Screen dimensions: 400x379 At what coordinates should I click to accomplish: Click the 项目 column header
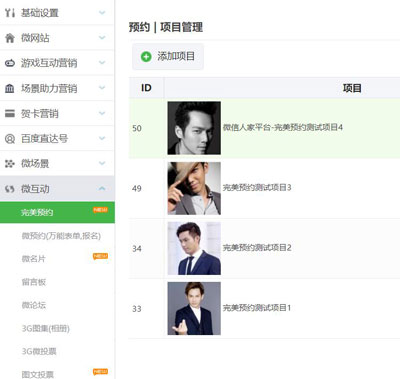(352, 88)
